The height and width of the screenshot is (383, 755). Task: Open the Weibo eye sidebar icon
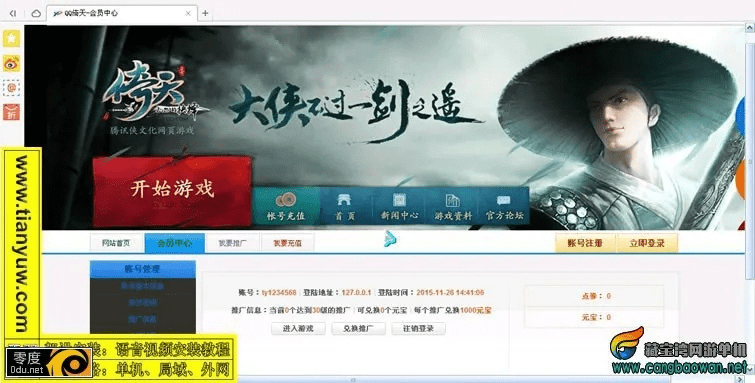[12, 63]
